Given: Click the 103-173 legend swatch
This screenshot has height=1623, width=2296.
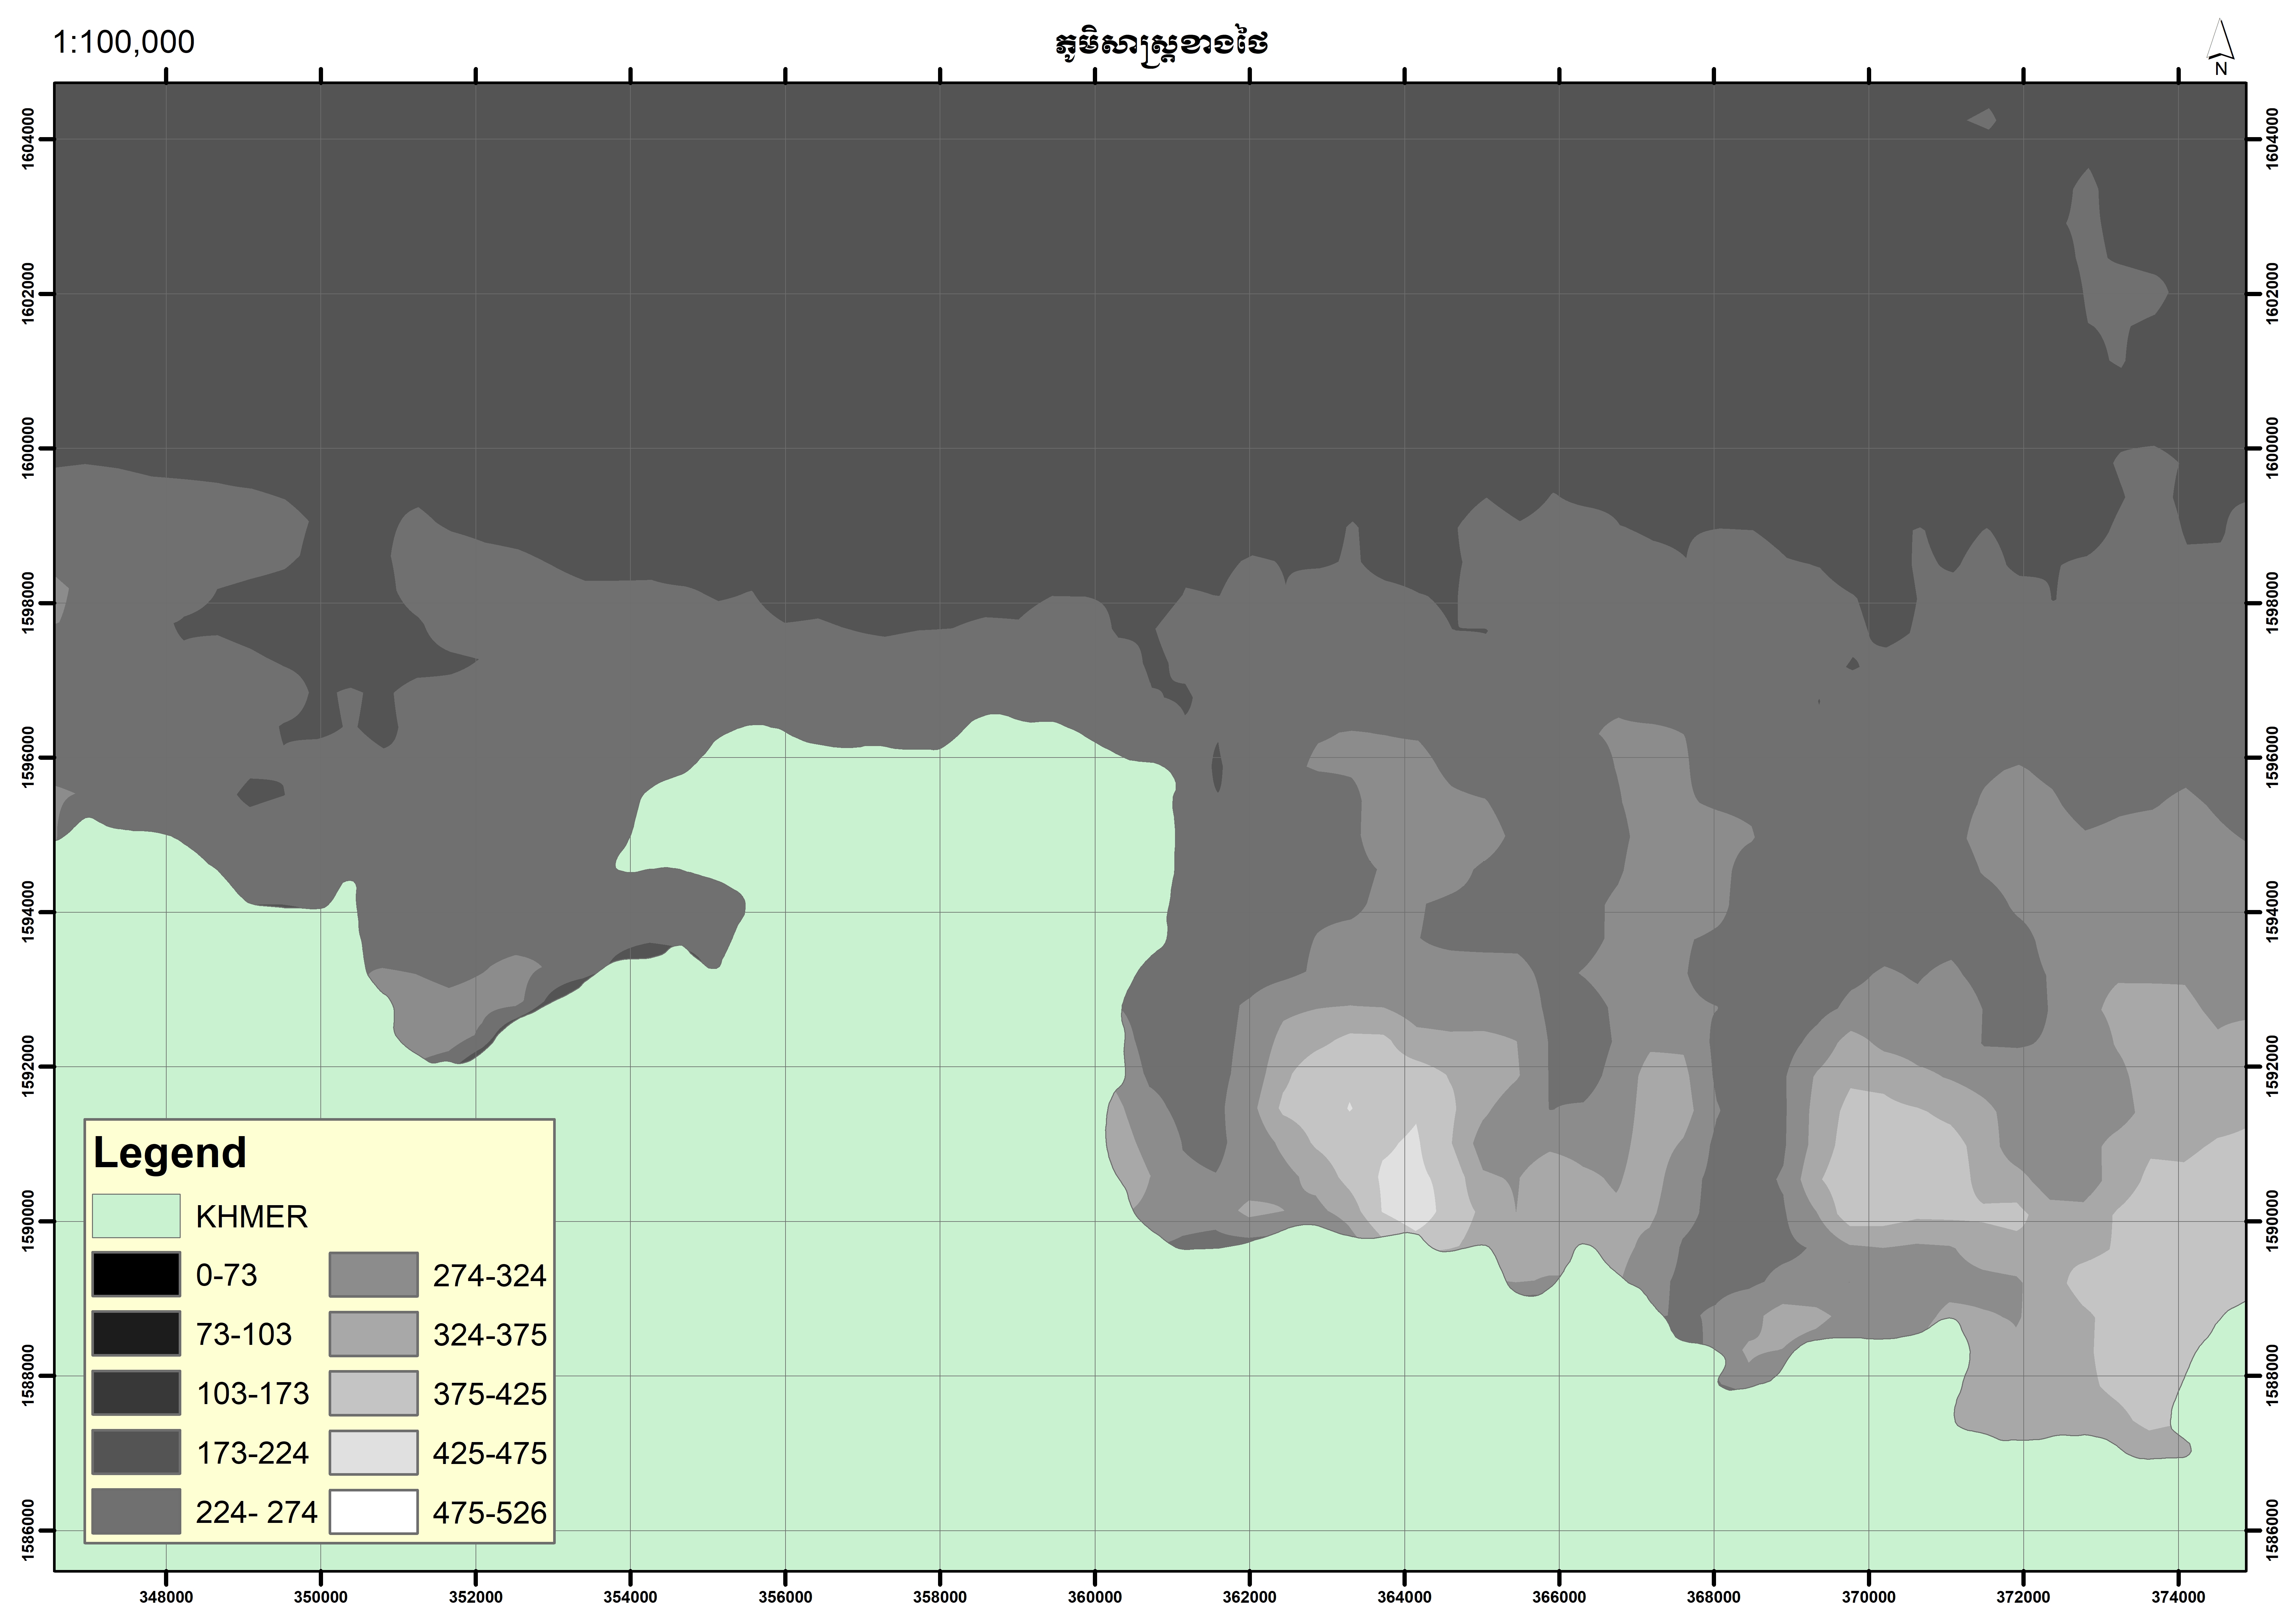Looking at the screenshot, I should pos(136,1393).
